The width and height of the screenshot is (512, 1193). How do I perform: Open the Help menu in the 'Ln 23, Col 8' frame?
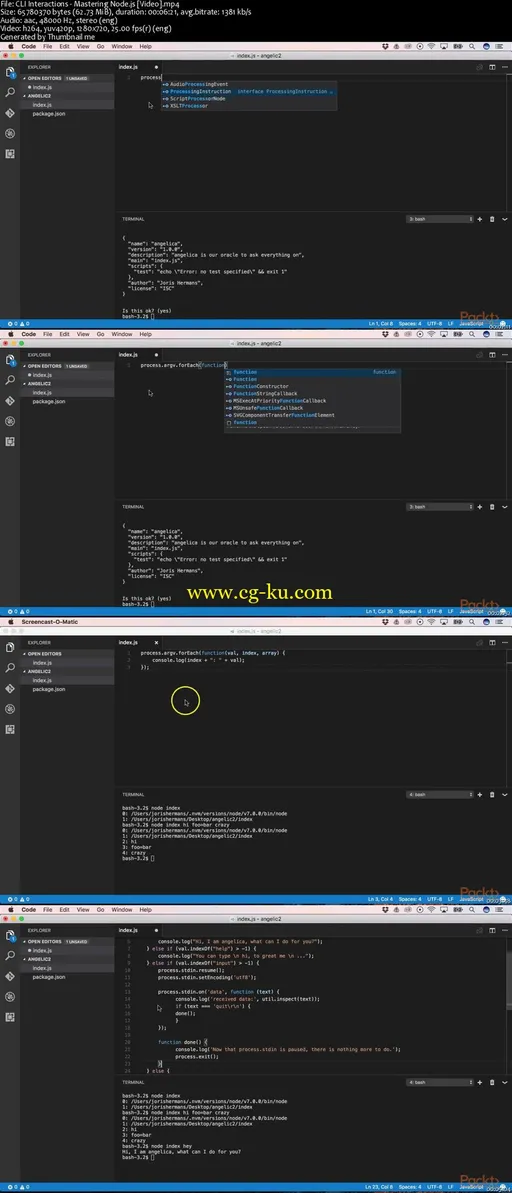tap(145, 910)
